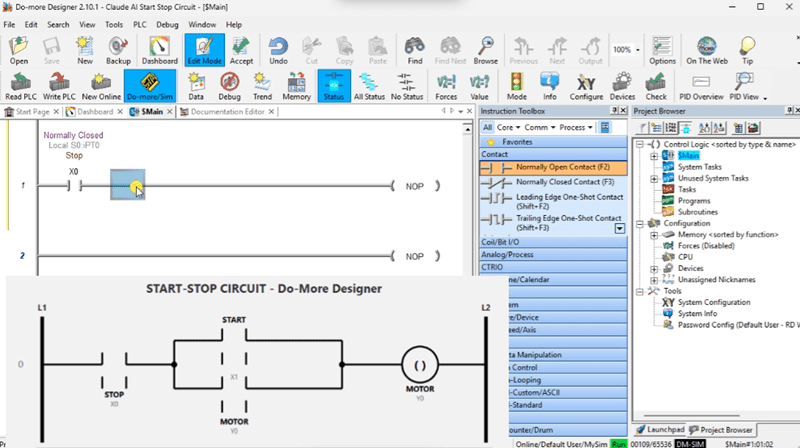The image size is (800, 448).
Task: Open the Configure XY toolbar icon
Action: click(586, 86)
